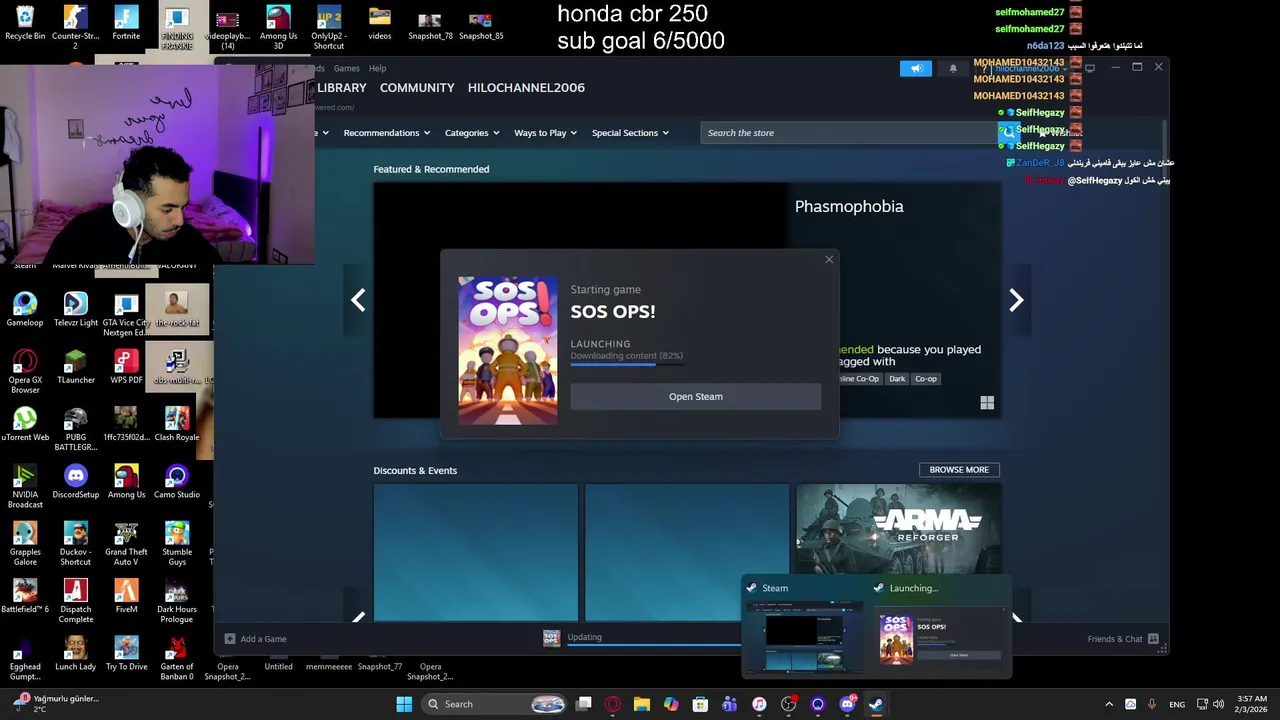Click the Updating downloads status

click(585, 637)
